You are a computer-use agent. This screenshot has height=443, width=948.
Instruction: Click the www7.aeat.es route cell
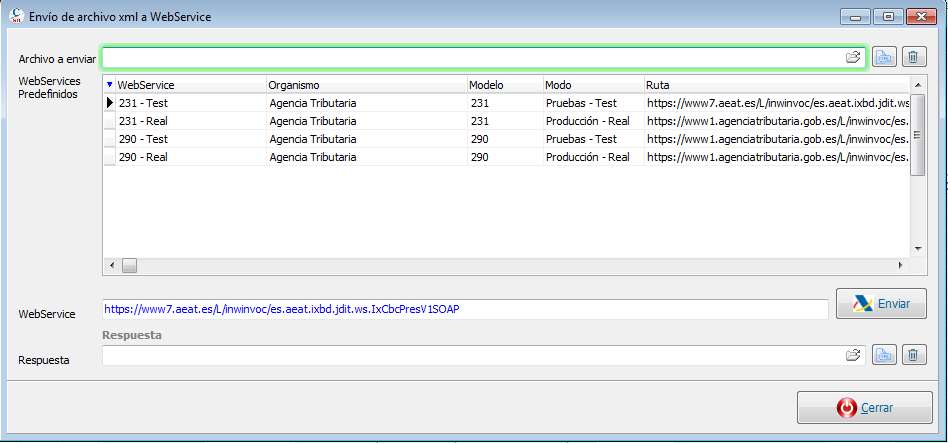[x=776, y=103]
